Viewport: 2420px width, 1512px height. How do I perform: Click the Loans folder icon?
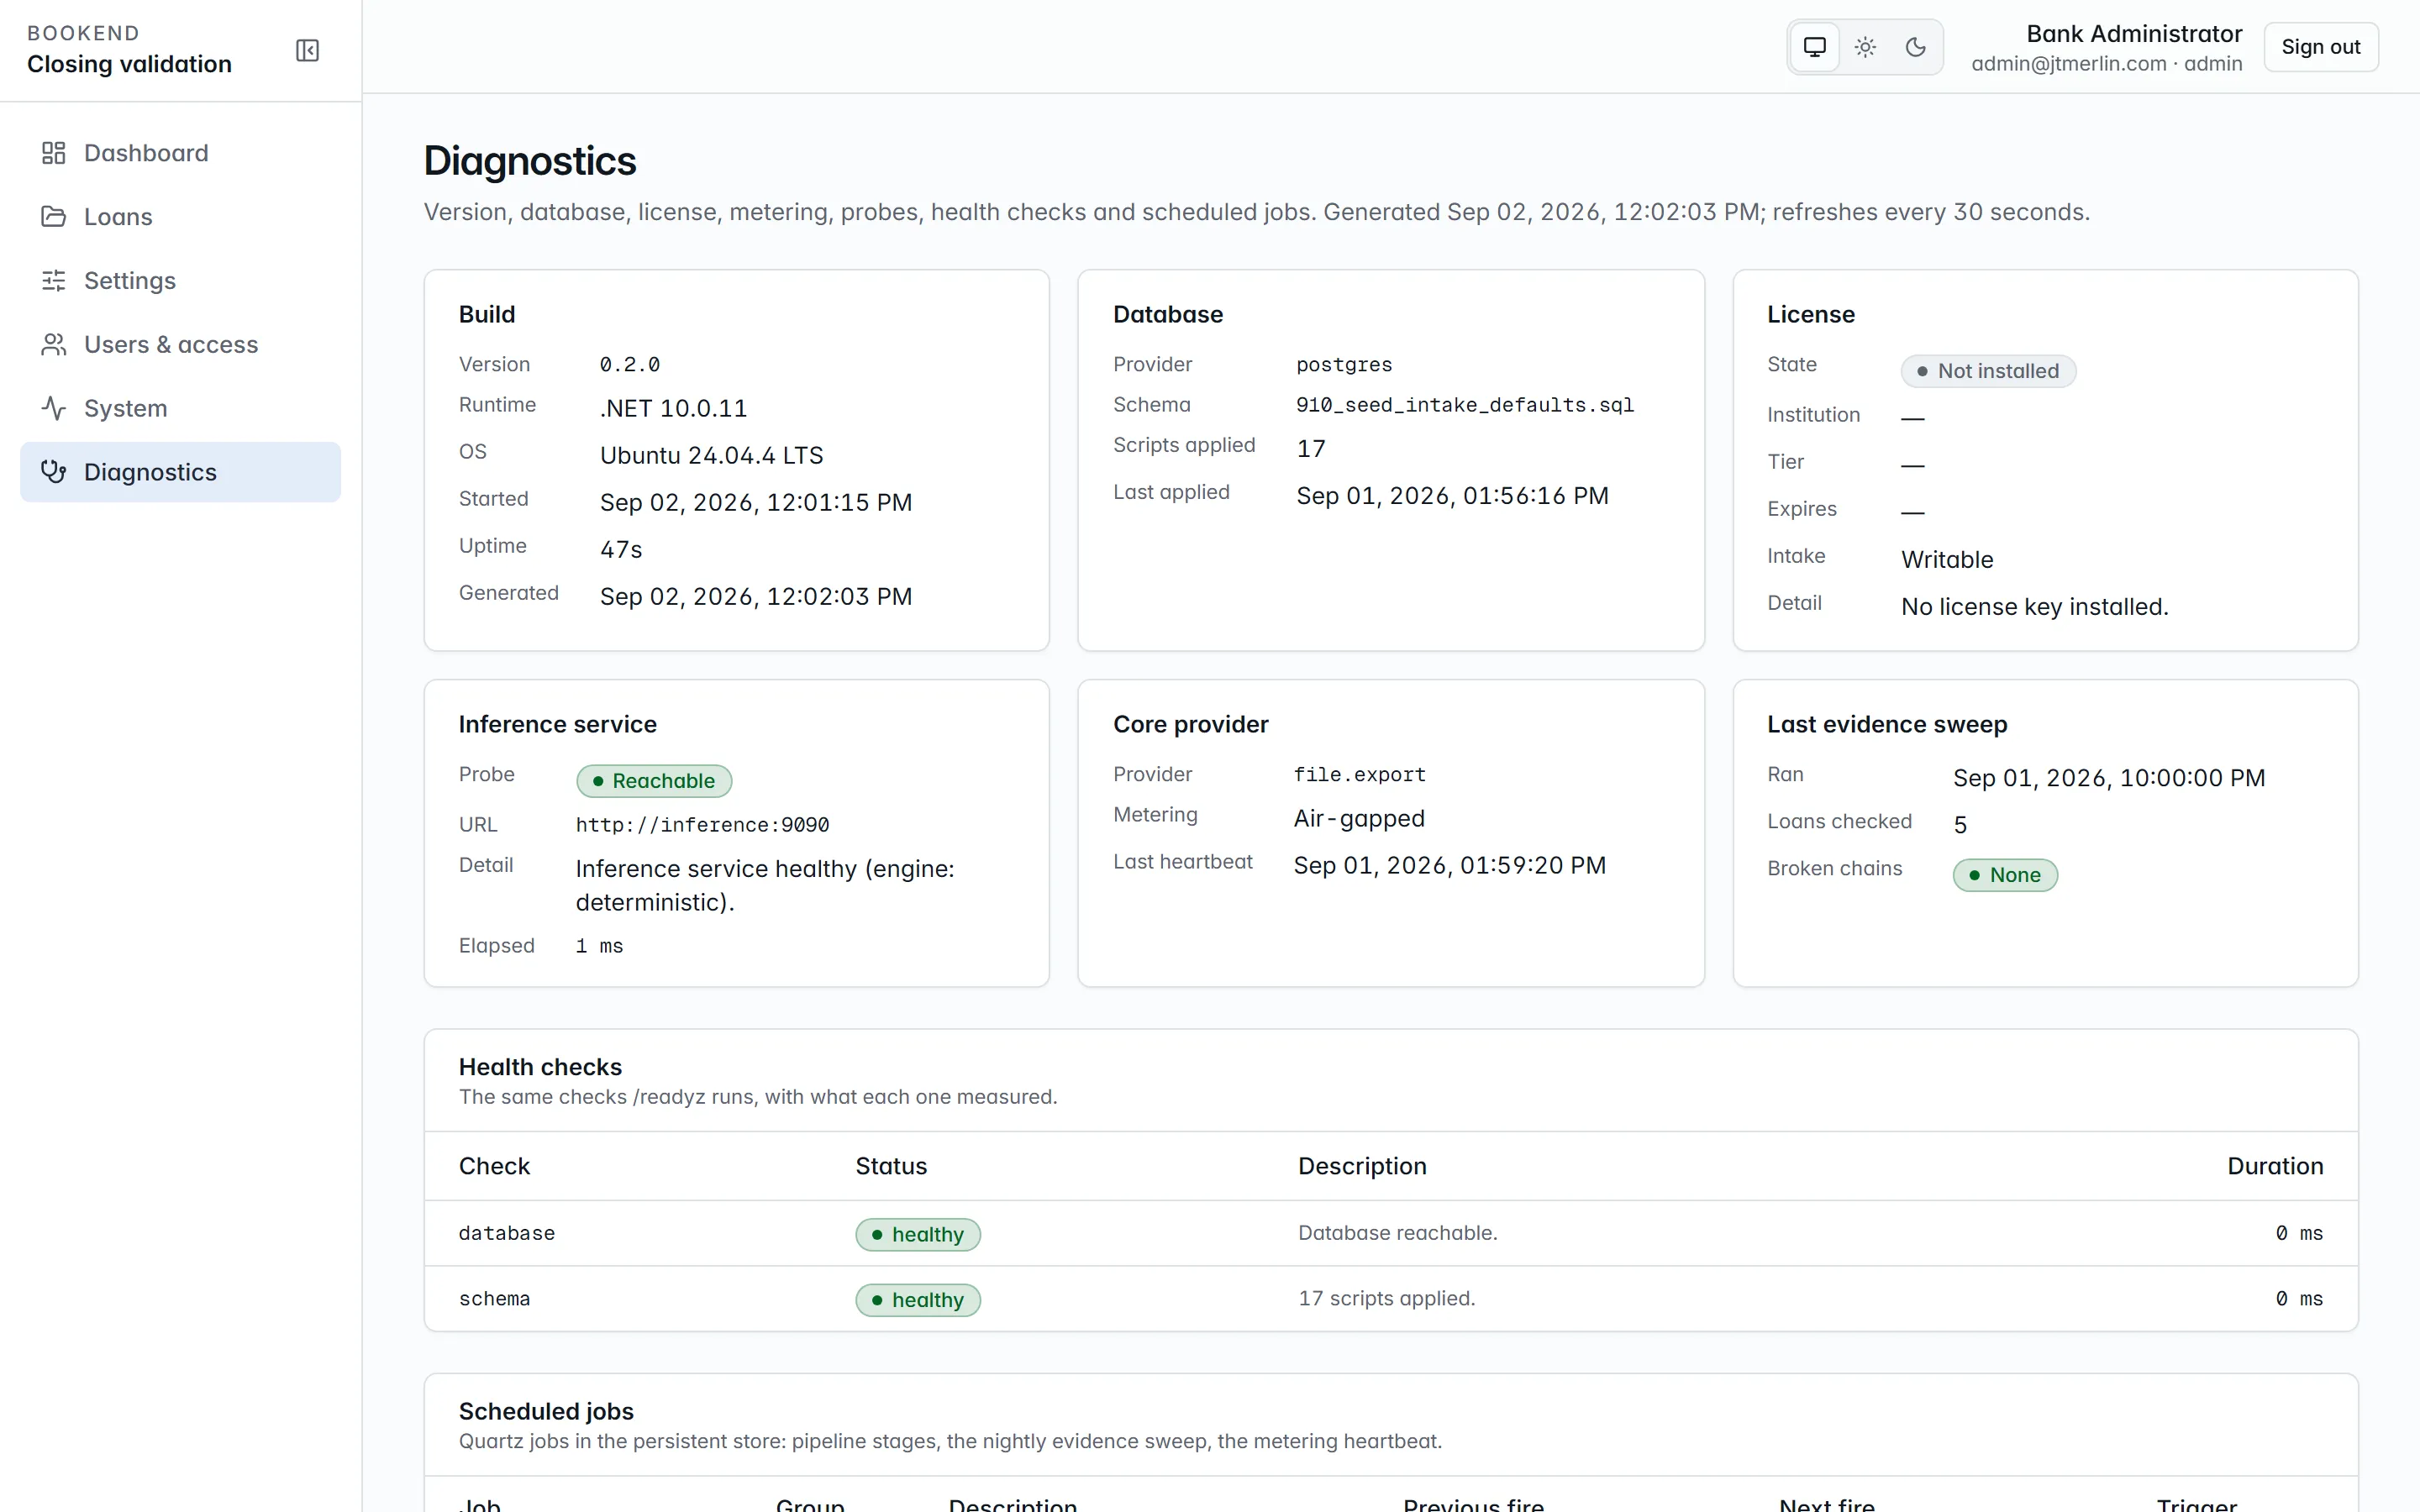tap(53, 217)
